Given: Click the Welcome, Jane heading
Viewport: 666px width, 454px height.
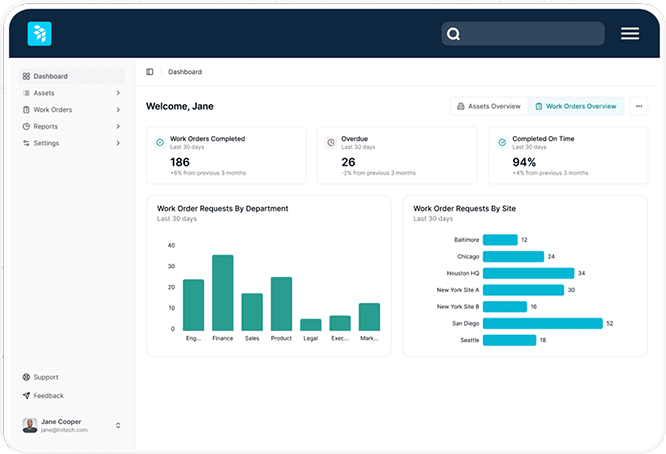Looking at the screenshot, I should coord(180,106).
